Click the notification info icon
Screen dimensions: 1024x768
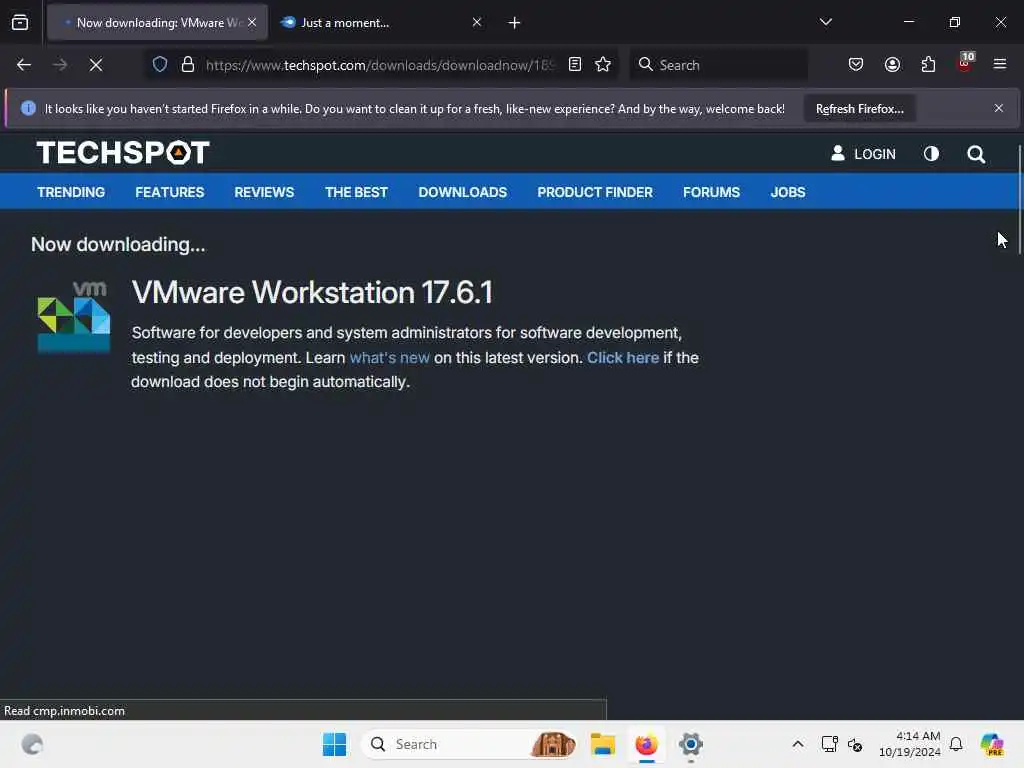click(x=28, y=108)
